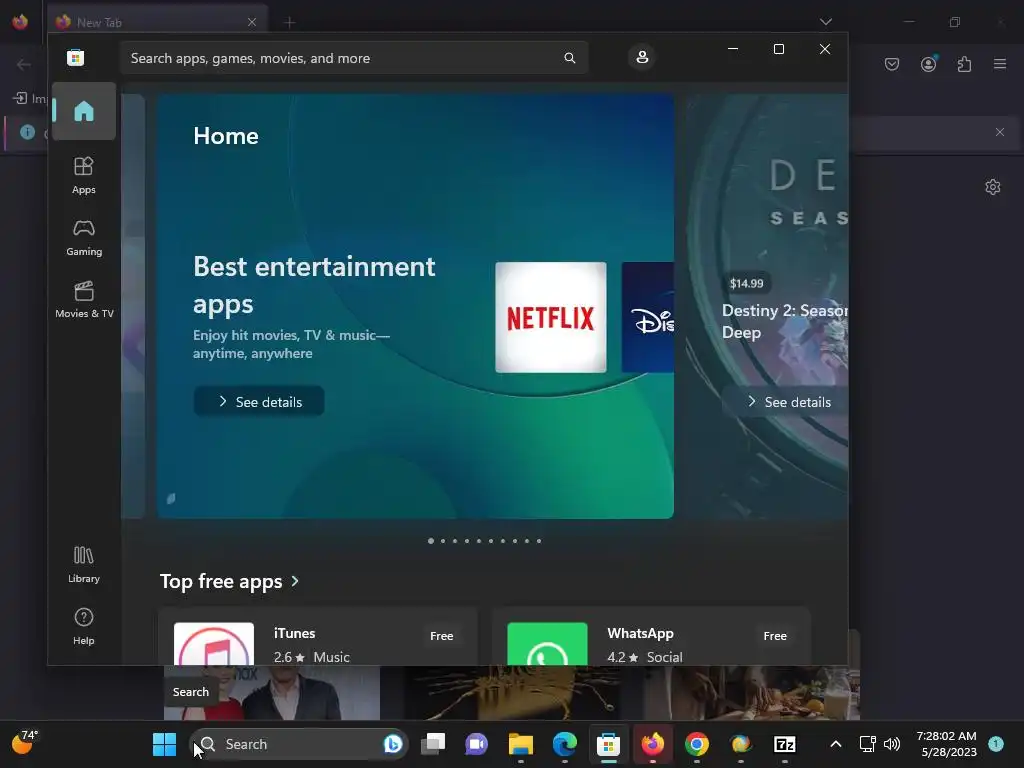
Task: Open the WhatsApp app card
Action: tap(651, 637)
